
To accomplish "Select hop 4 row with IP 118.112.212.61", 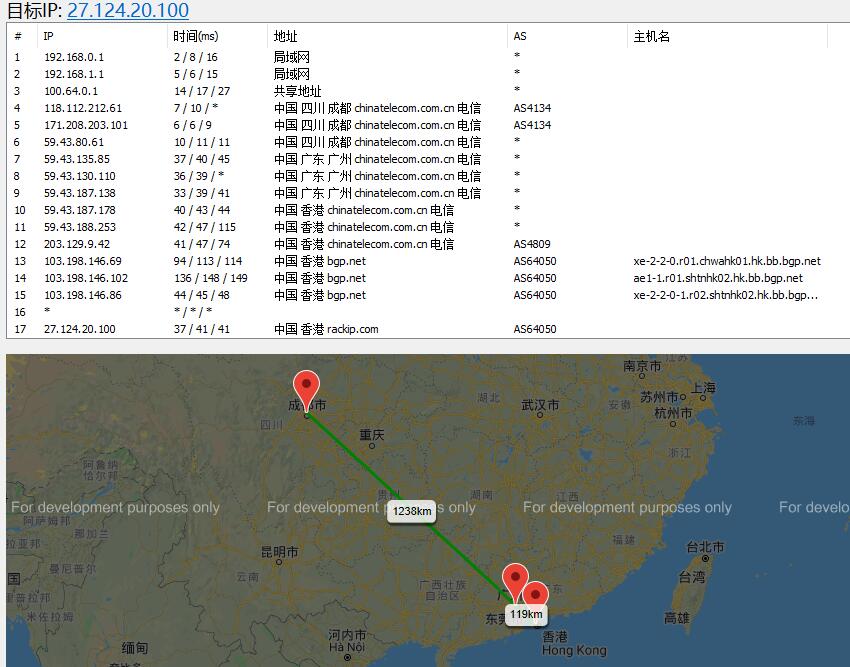I will pyautogui.click(x=83, y=108).
